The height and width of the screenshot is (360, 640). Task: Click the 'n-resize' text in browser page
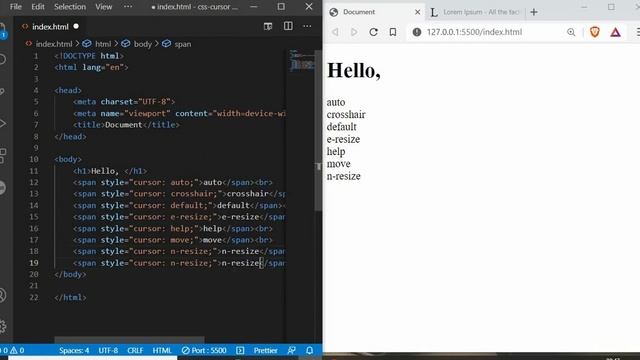[343, 176]
